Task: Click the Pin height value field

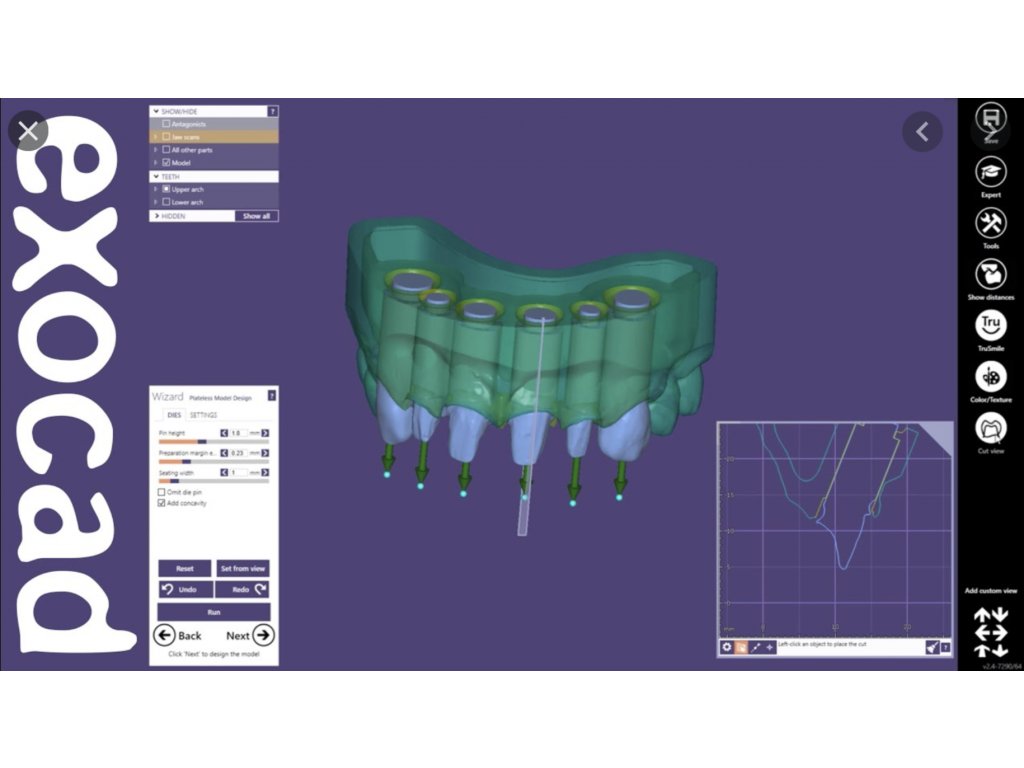Action: (x=238, y=433)
